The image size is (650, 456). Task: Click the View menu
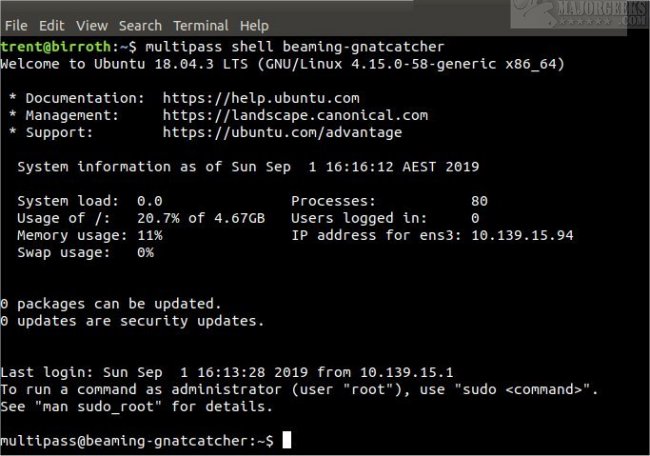(x=91, y=25)
